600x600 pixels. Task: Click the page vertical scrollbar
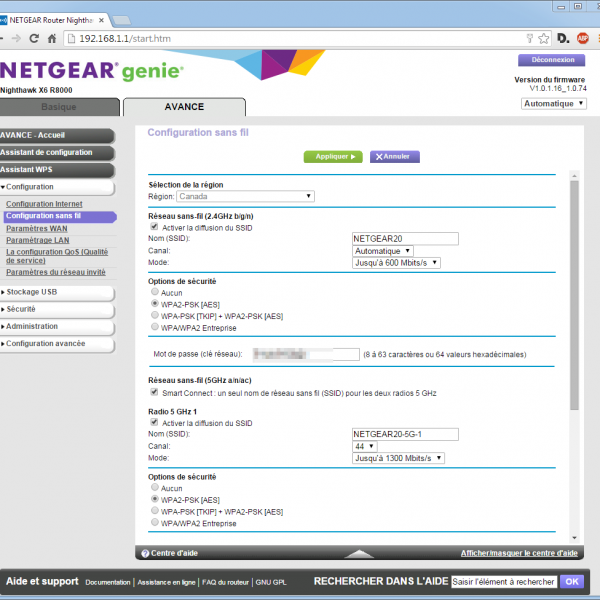click(574, 300)
